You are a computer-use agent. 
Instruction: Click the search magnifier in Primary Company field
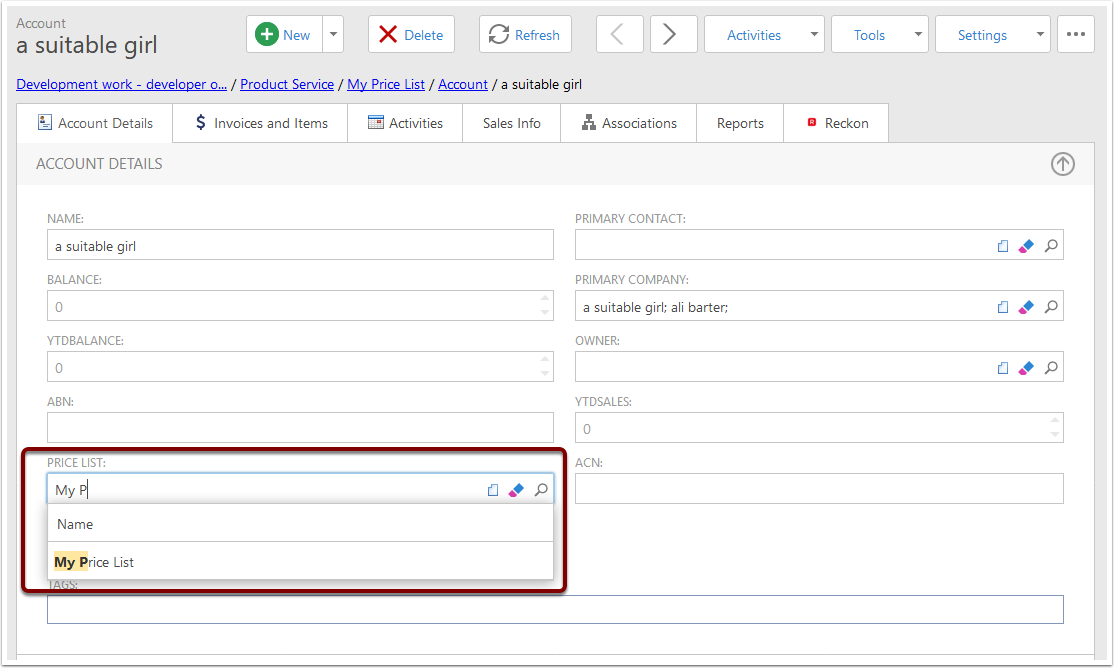point(1051,307)
